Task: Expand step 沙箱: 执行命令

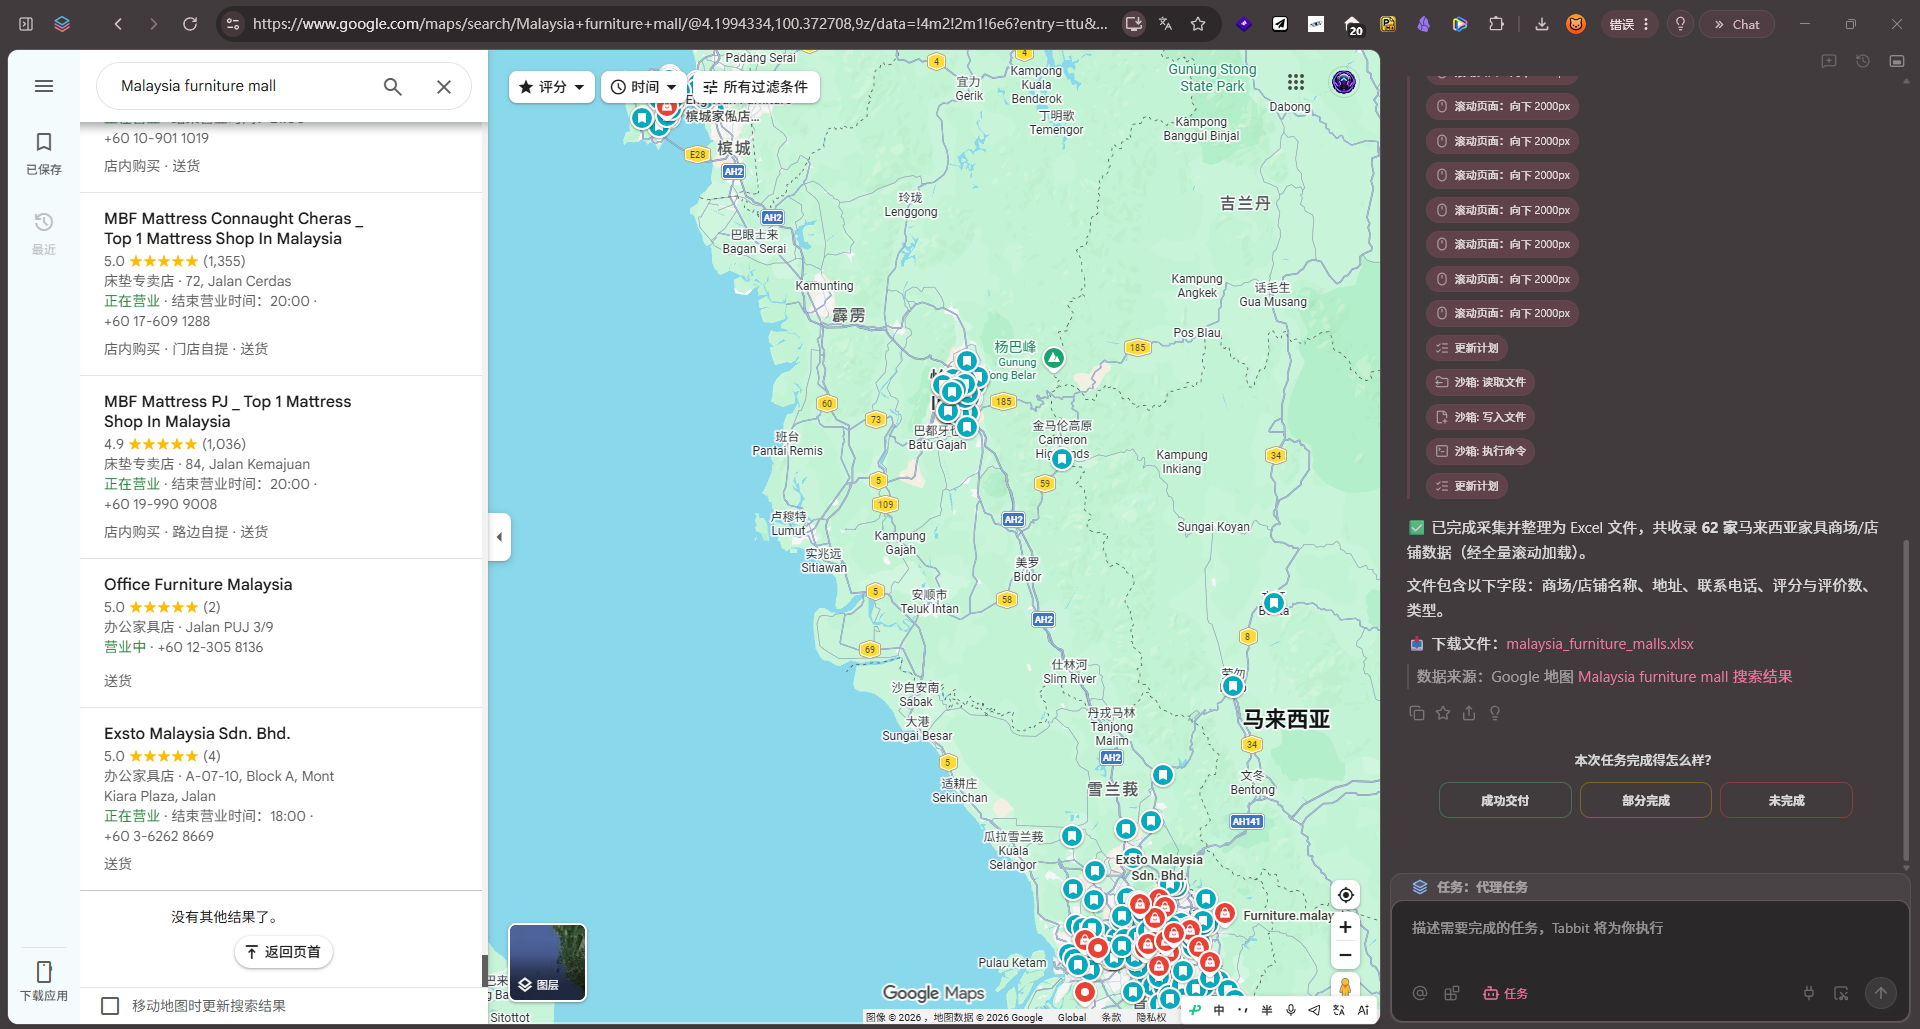Action: pyautogui.click(x=1480, y=451)
